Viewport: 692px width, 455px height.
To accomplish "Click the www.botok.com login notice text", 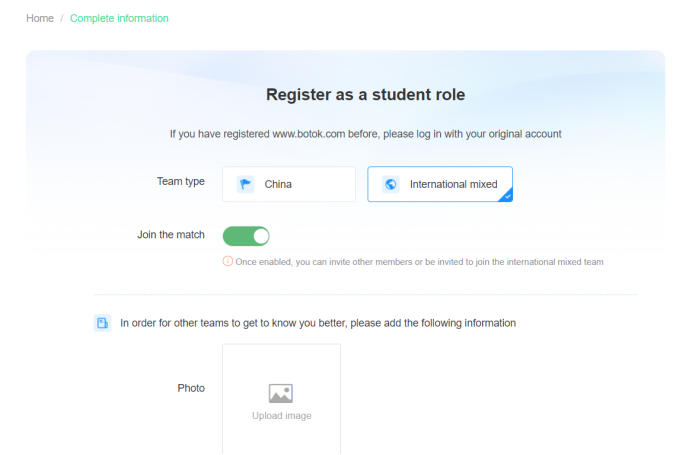I will (x=365, y=134).
